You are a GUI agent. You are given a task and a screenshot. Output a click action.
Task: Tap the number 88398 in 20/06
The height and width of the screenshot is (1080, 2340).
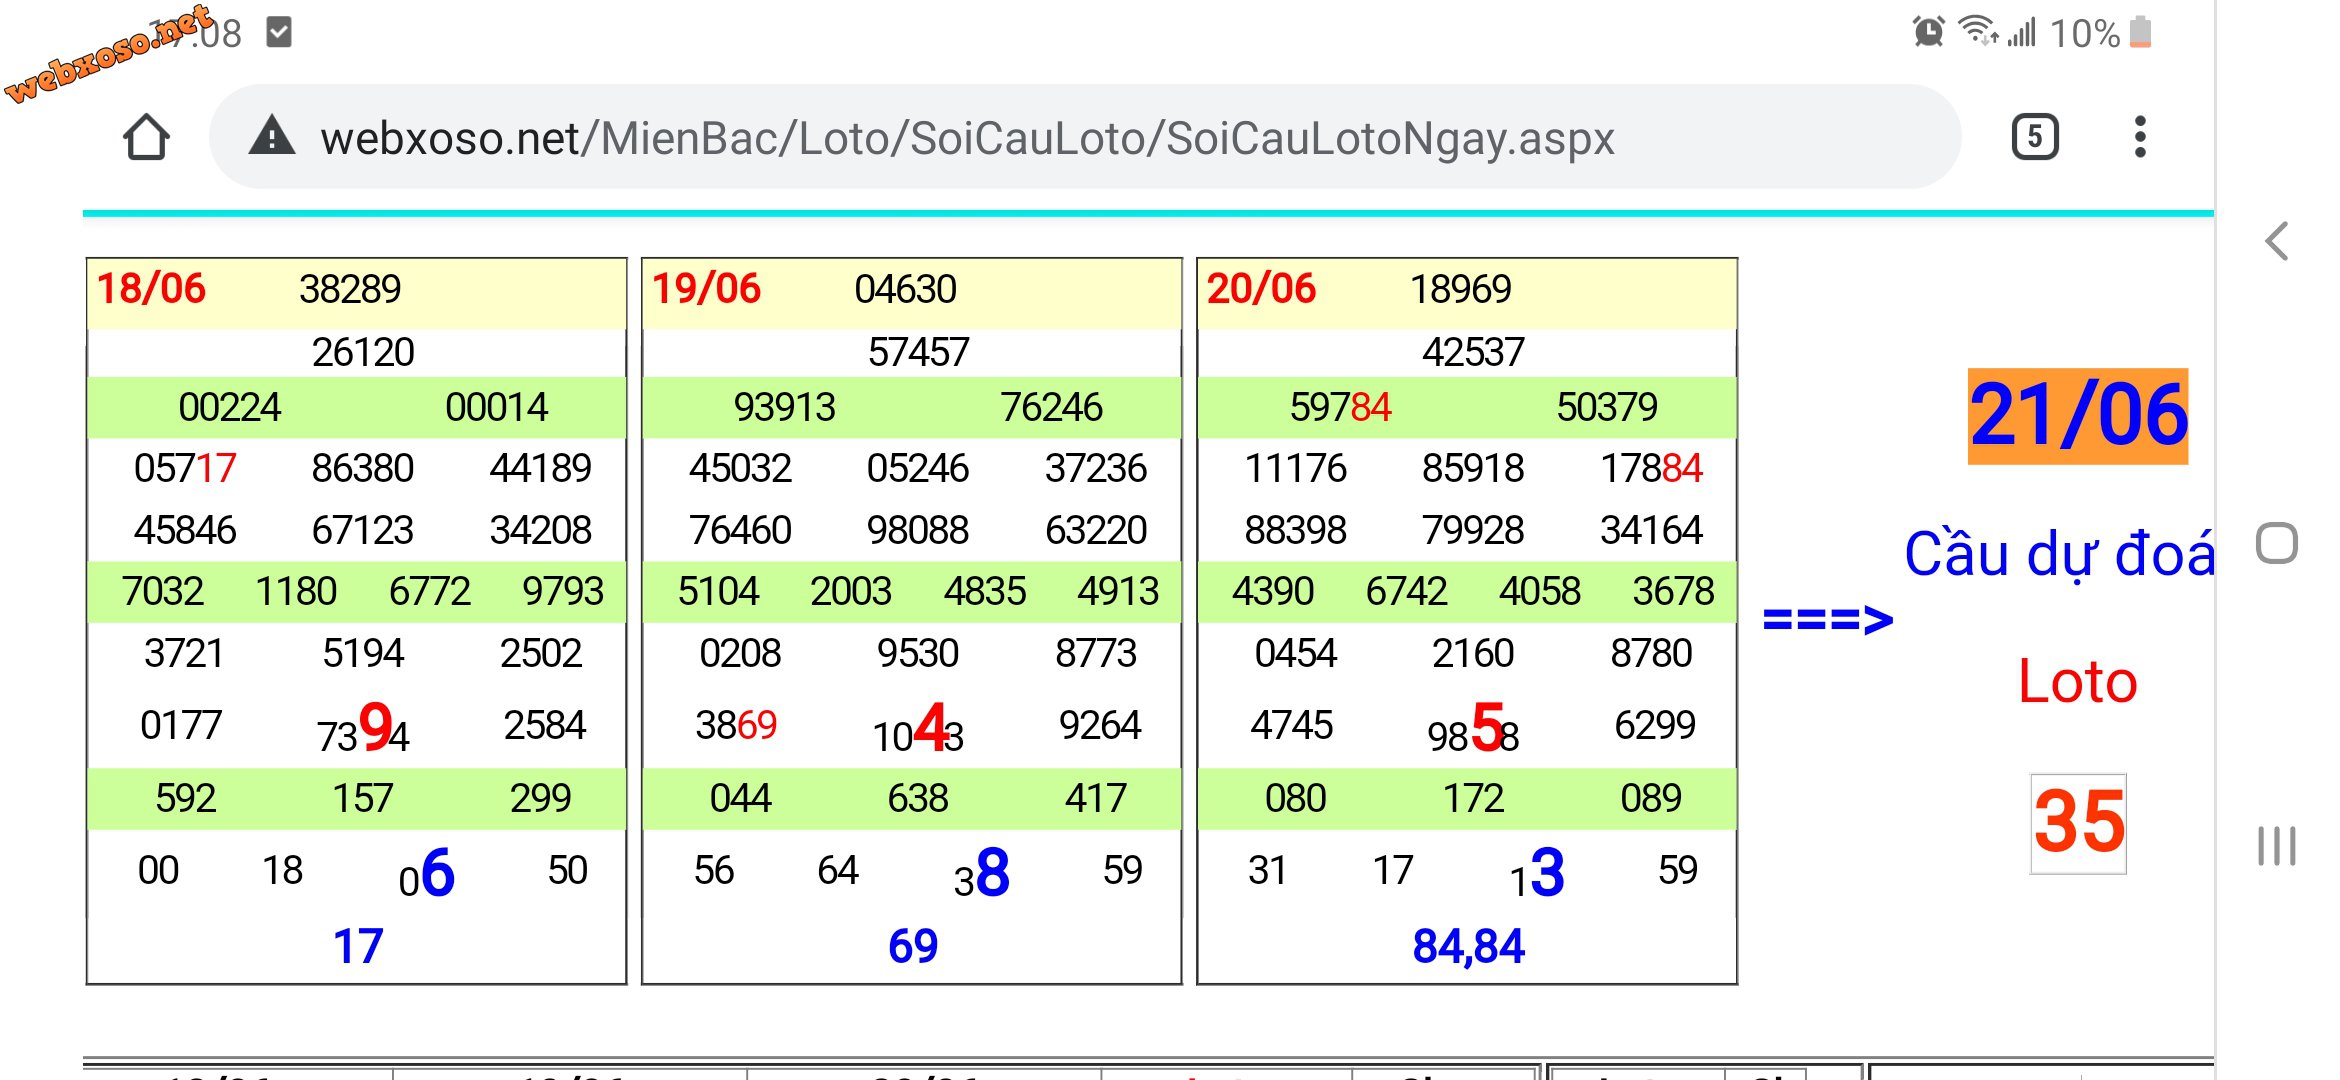(x=1295, y=531)
